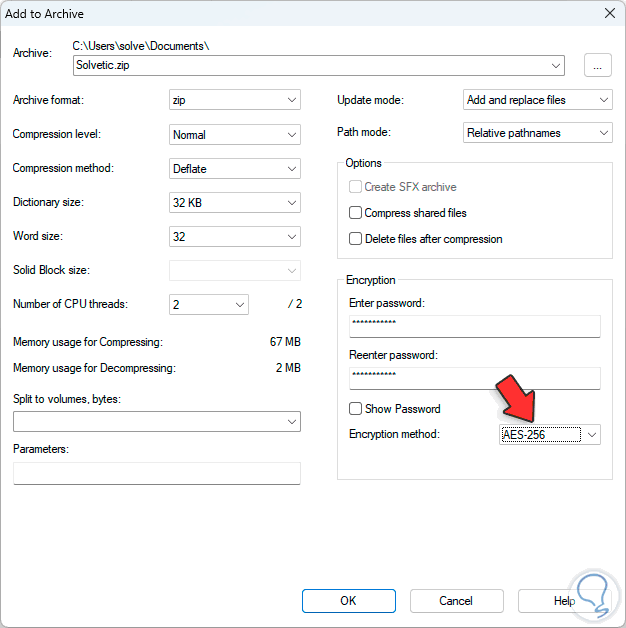Click the Cancel button
This screenshot has width=626, height=628.
pos(456,601)
